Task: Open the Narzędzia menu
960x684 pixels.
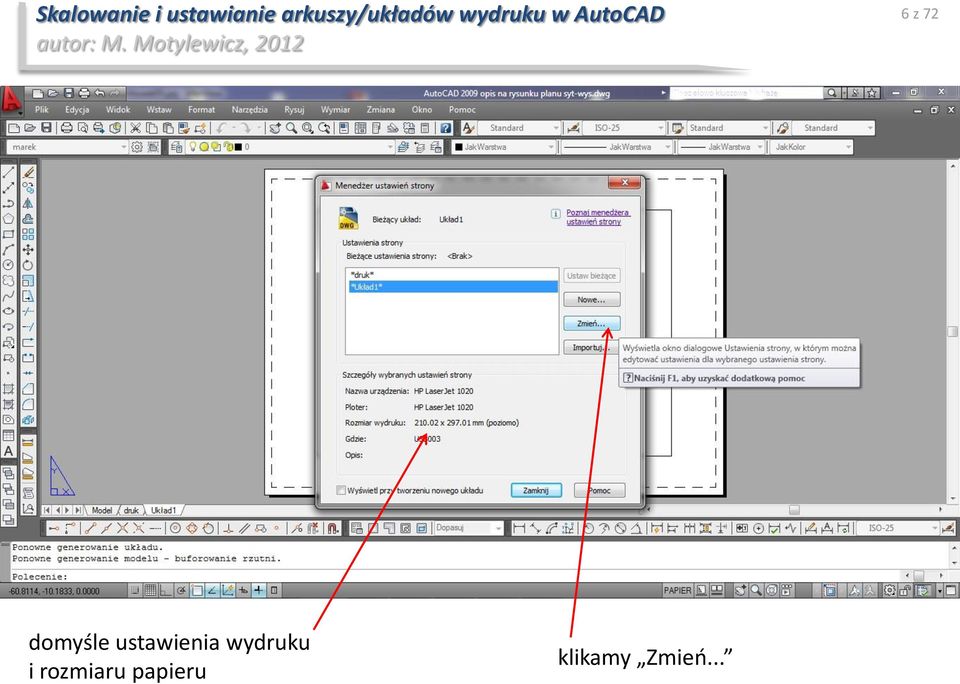Action: coord(250,110)
